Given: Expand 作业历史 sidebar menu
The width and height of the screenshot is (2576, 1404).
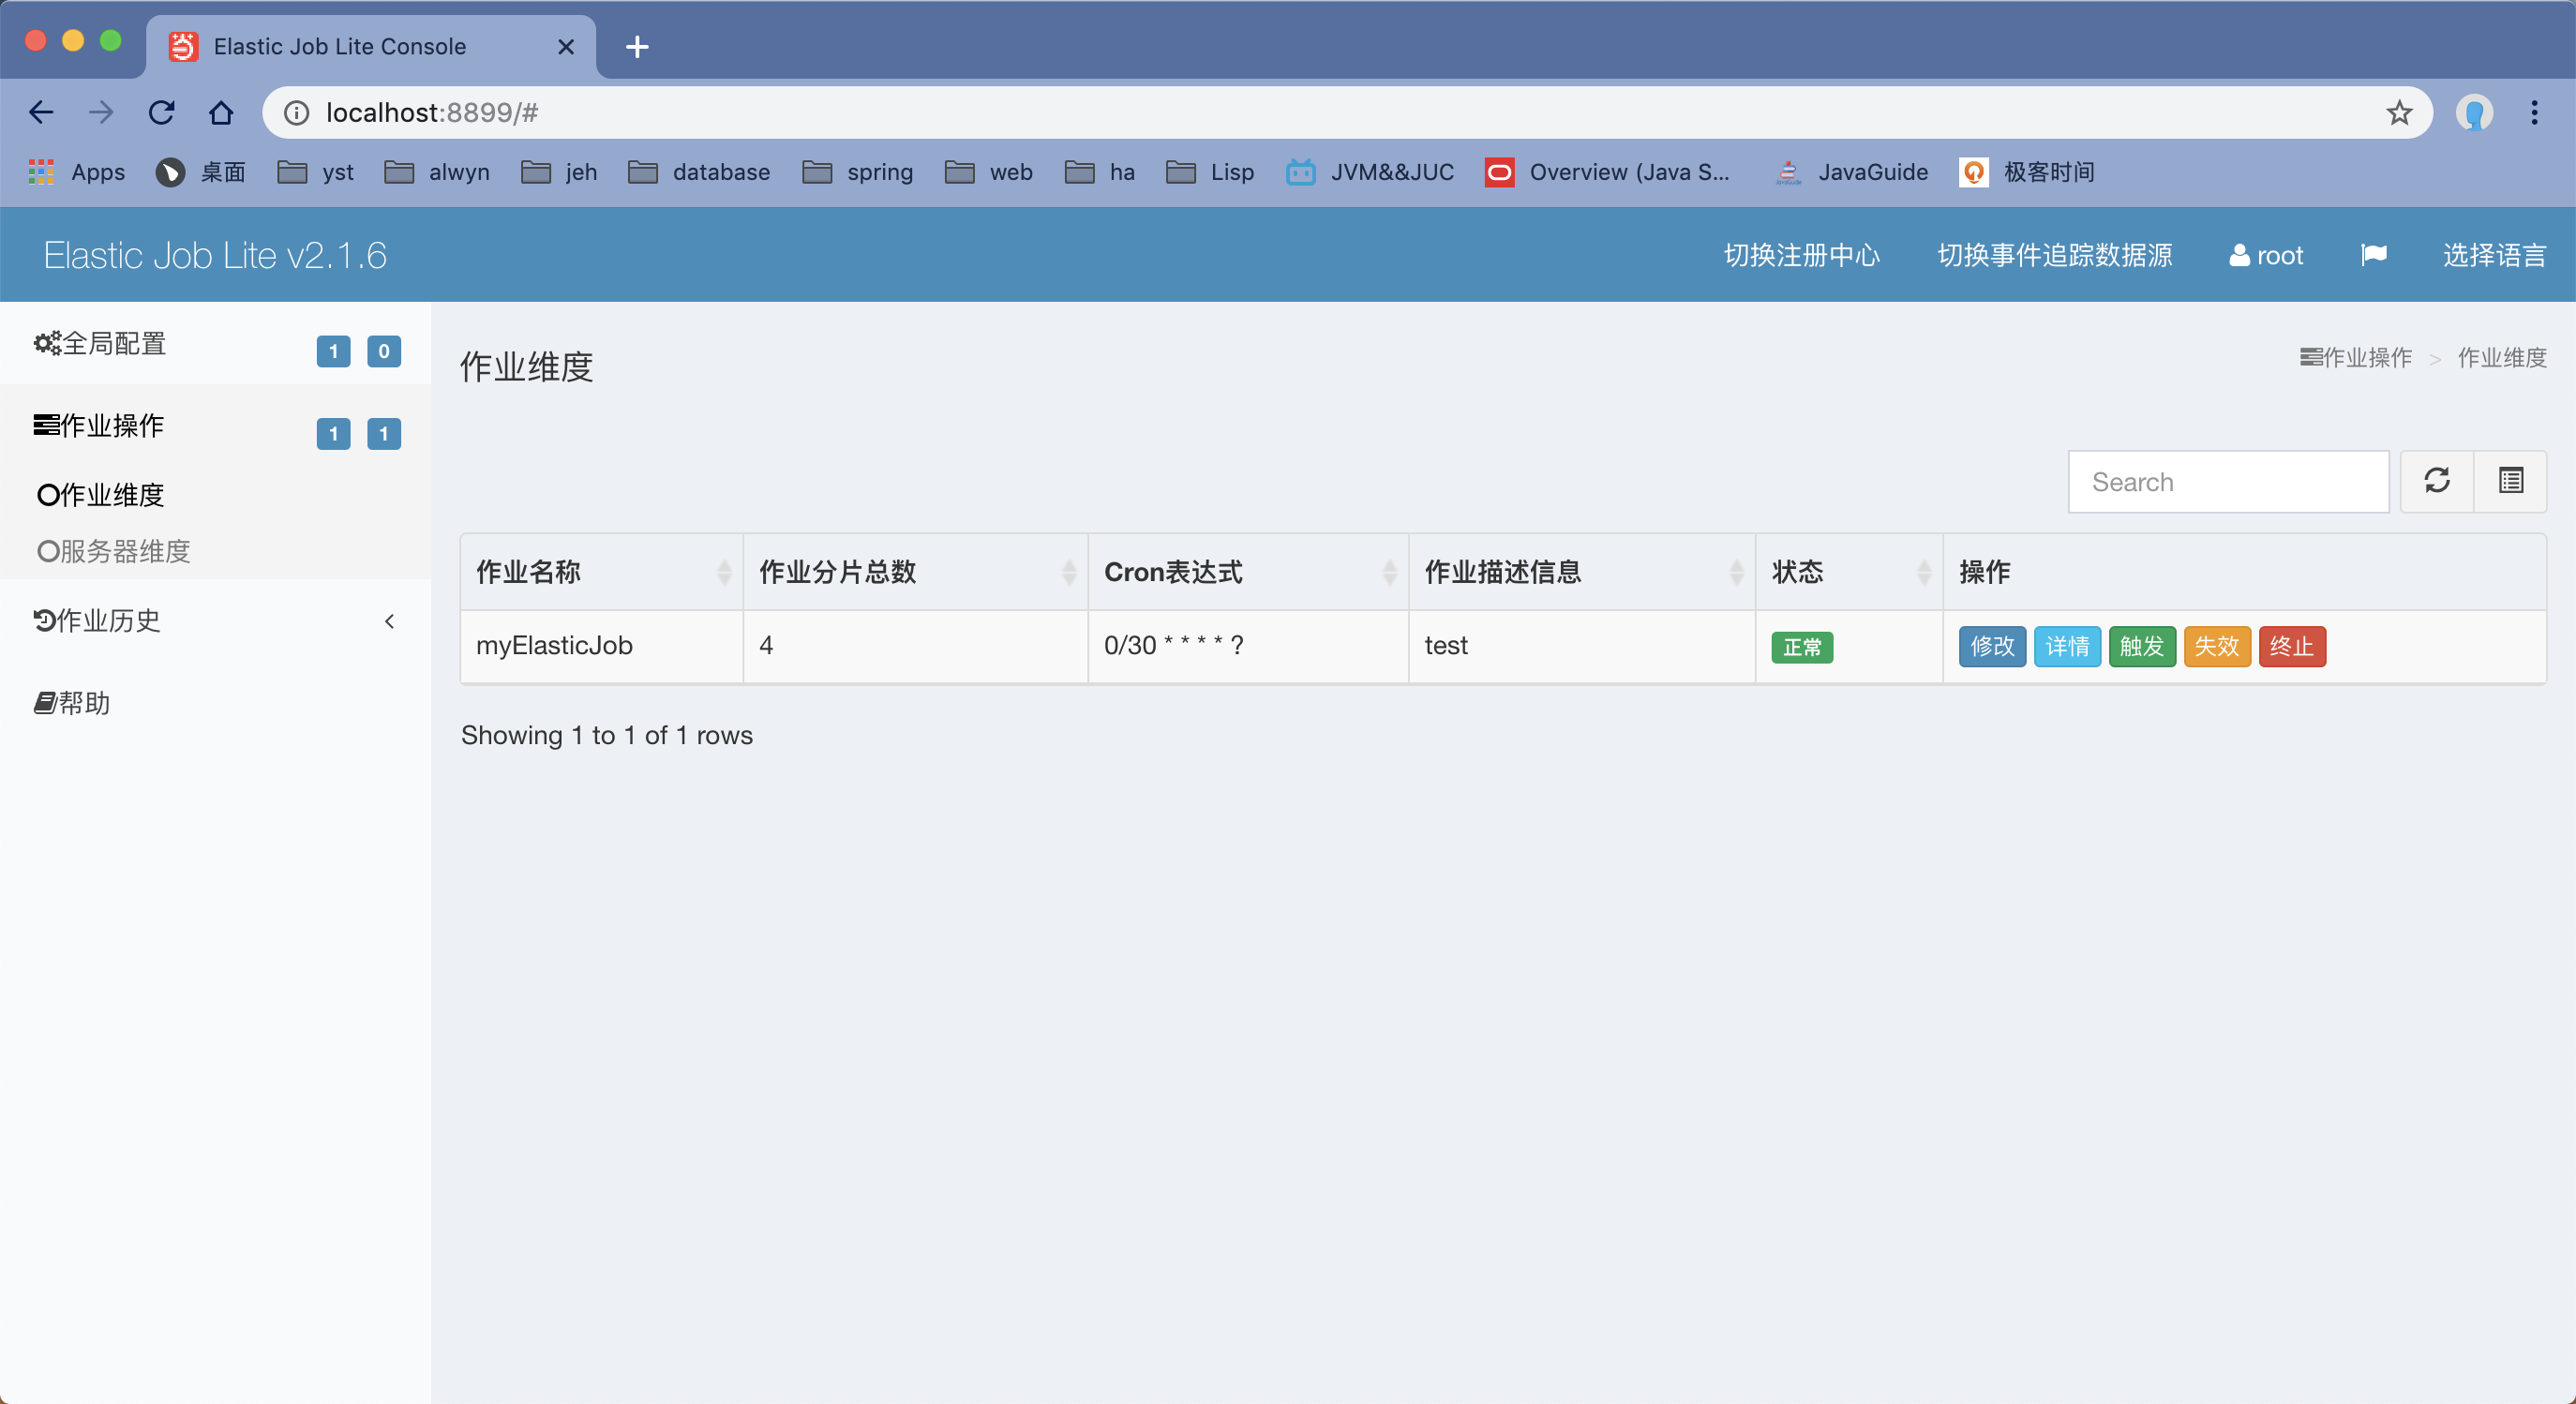Looking at the screenshot, I should click(x=215, y=621).
